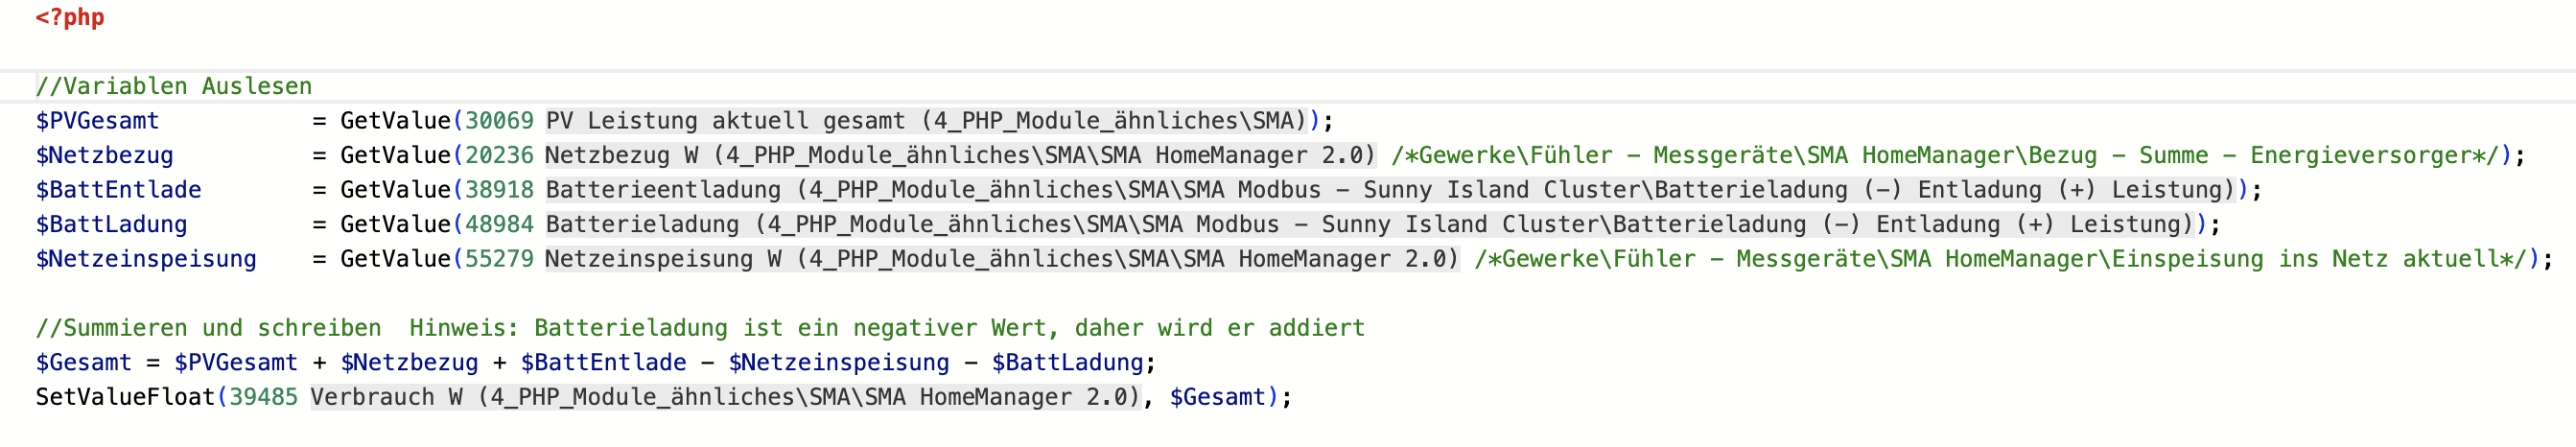Click the object ID 20236

pos(499,155)
